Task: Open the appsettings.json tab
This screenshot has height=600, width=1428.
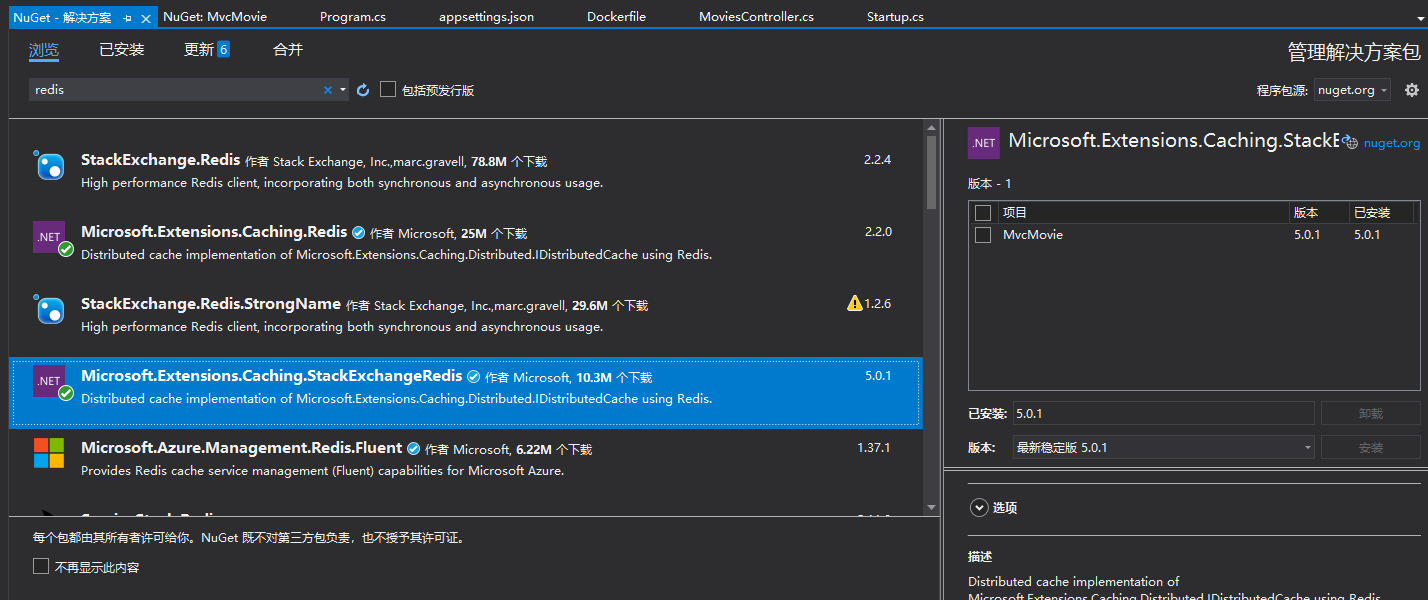Action: pos(486,17)
